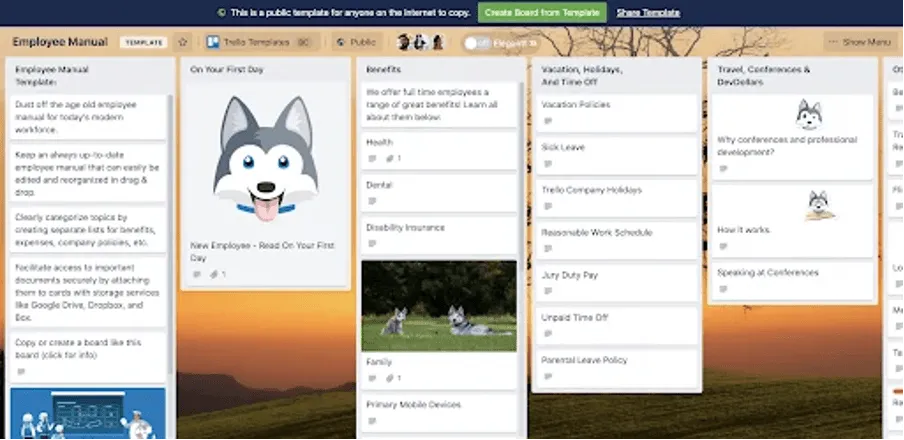This screenshot has width=904, height=440.
Task: Click the Create Board from Template button
Action: (x=541, y=12)
